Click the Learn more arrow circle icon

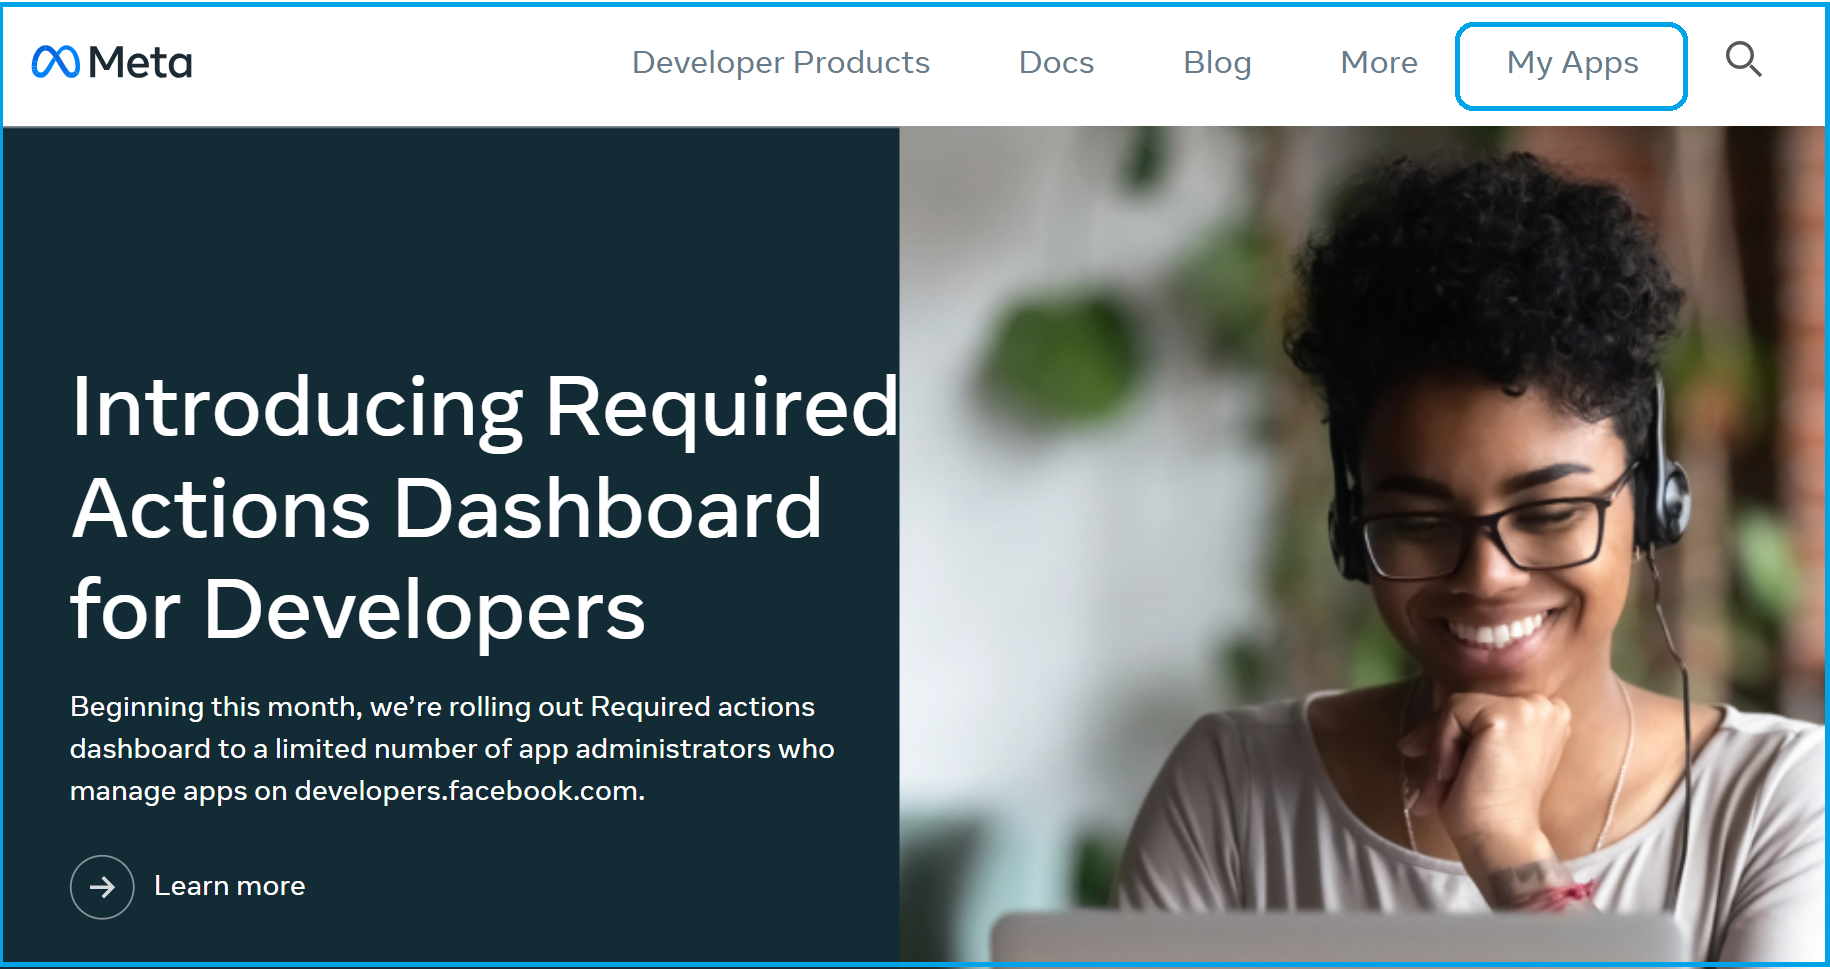[x=102, y=887]
